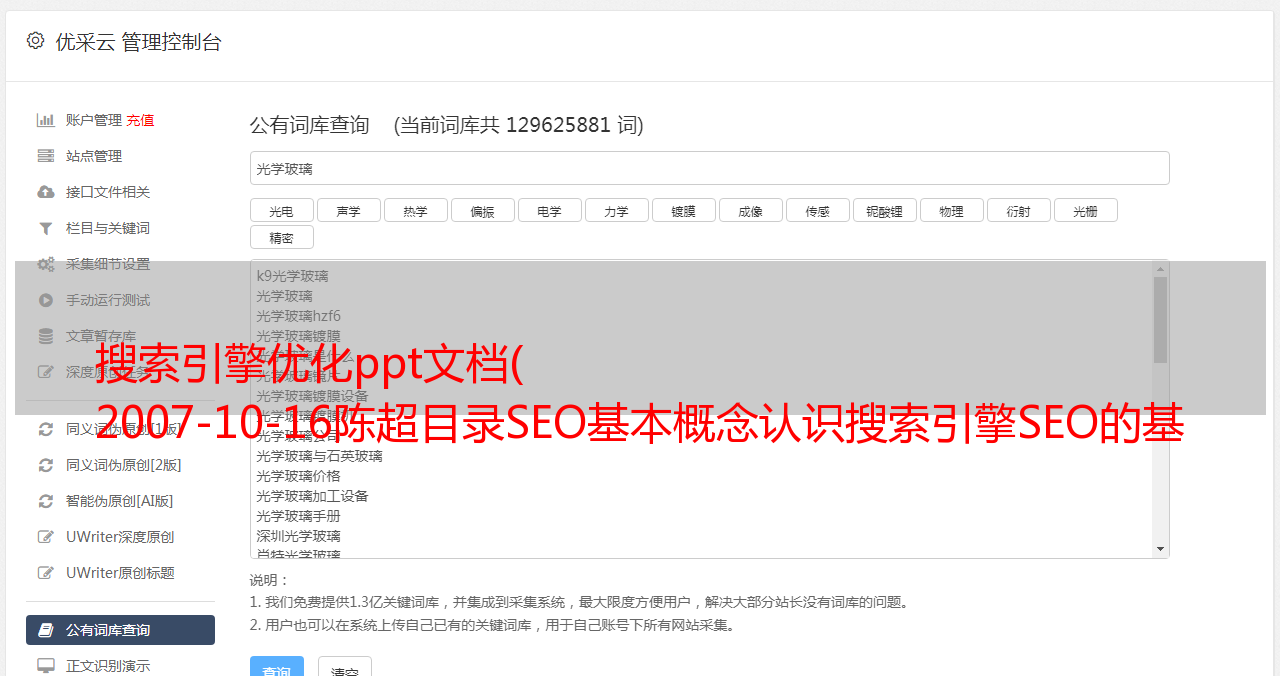Click the keyword search input field

pyautogui.click(x=709, y=168)
